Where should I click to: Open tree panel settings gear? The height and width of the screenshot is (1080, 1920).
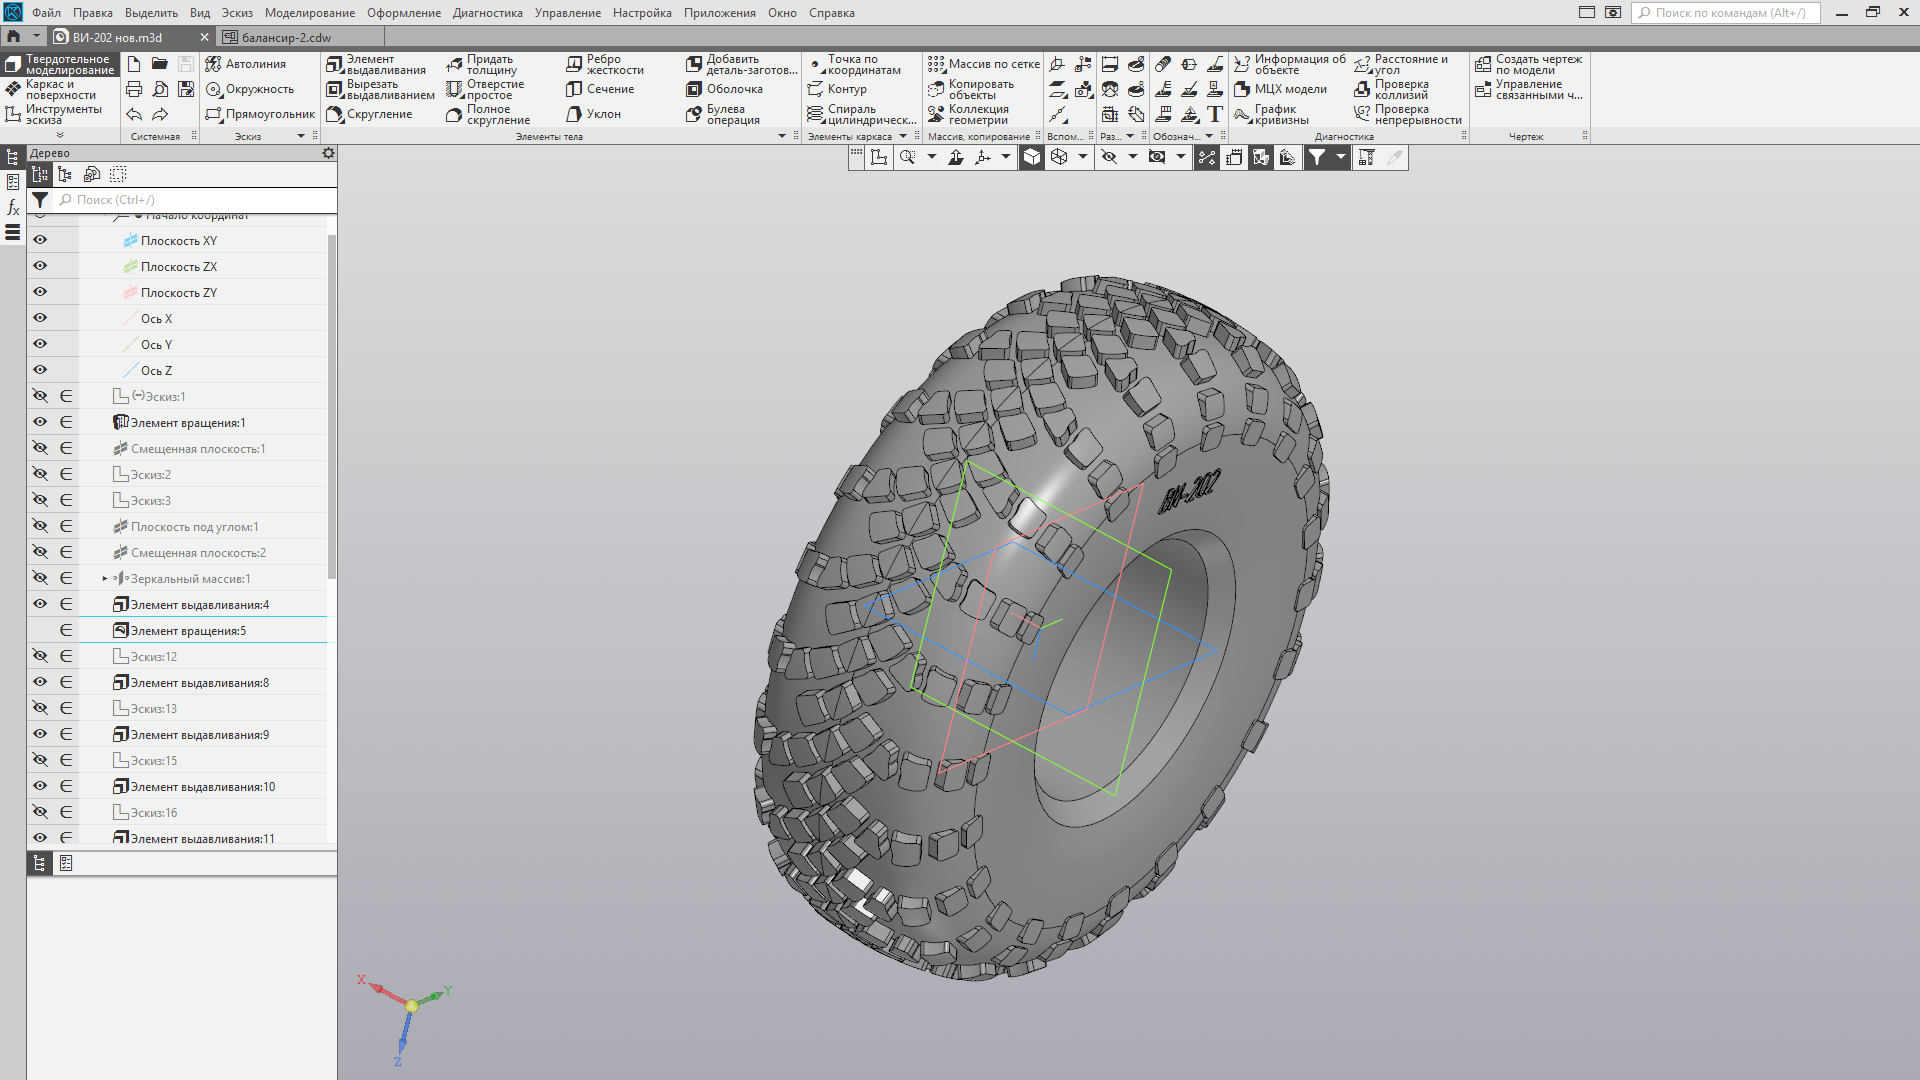(328, 153)
